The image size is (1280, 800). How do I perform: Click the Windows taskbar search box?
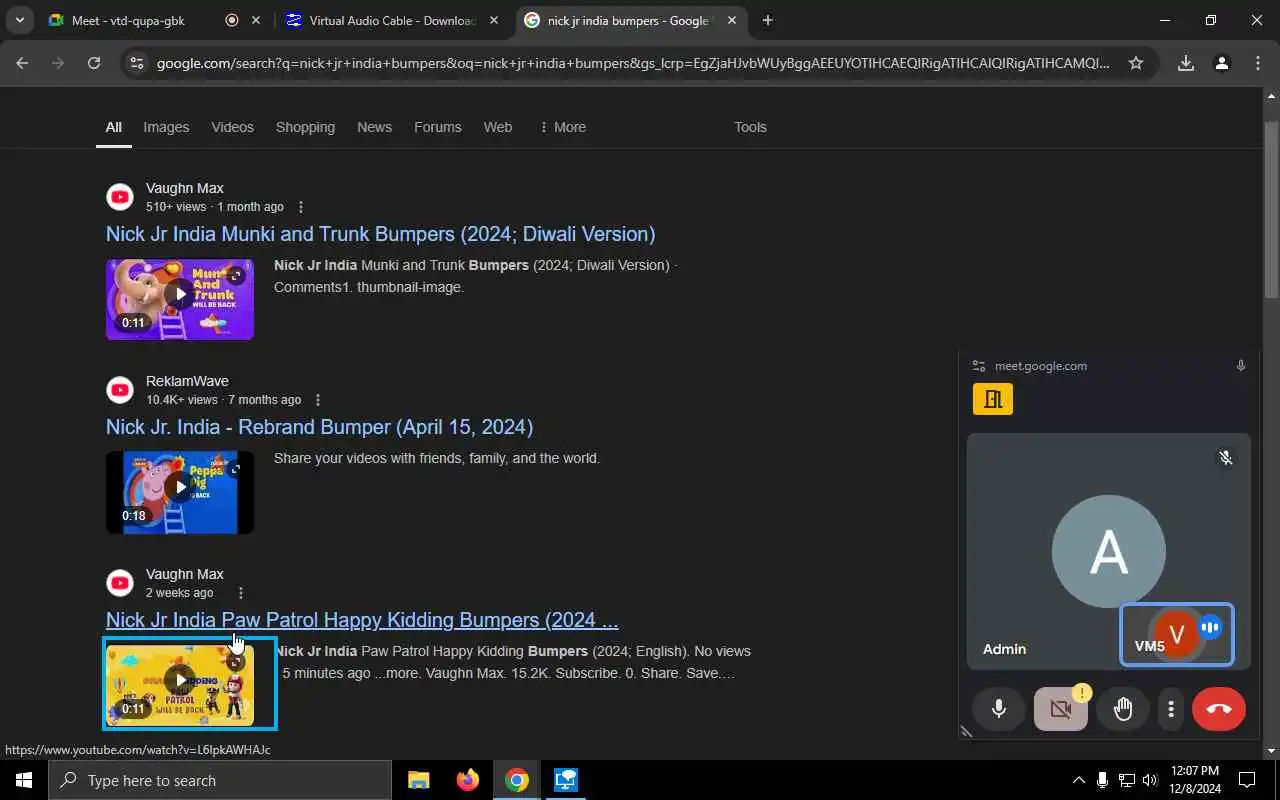[x=220, y=780]
